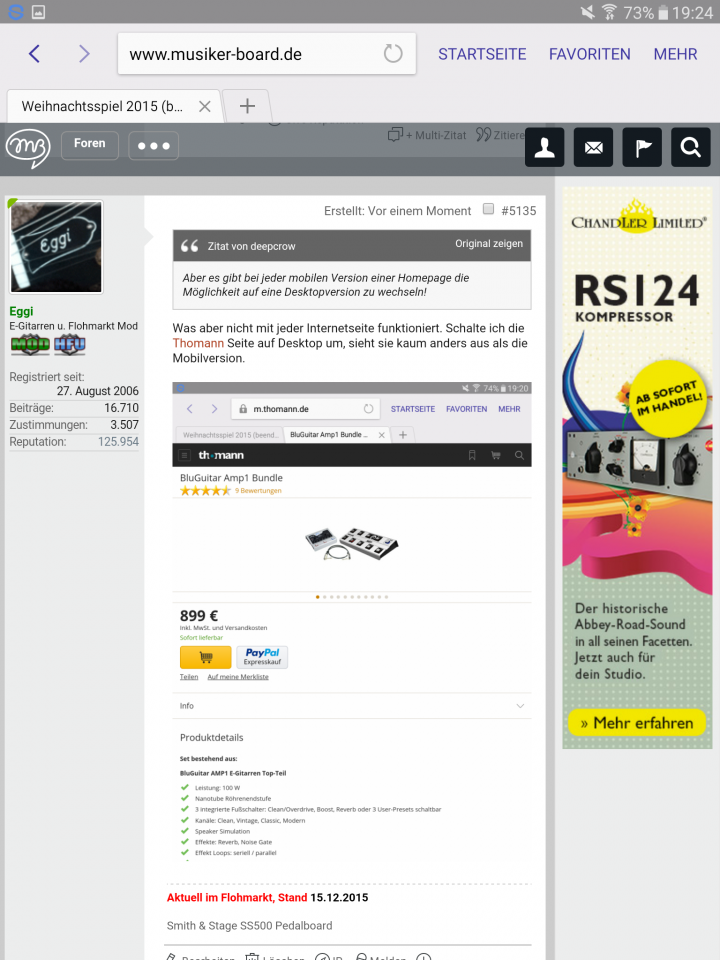Open the messages envelope icon
The height and width of the screenshot is (960, 720).
593,148
